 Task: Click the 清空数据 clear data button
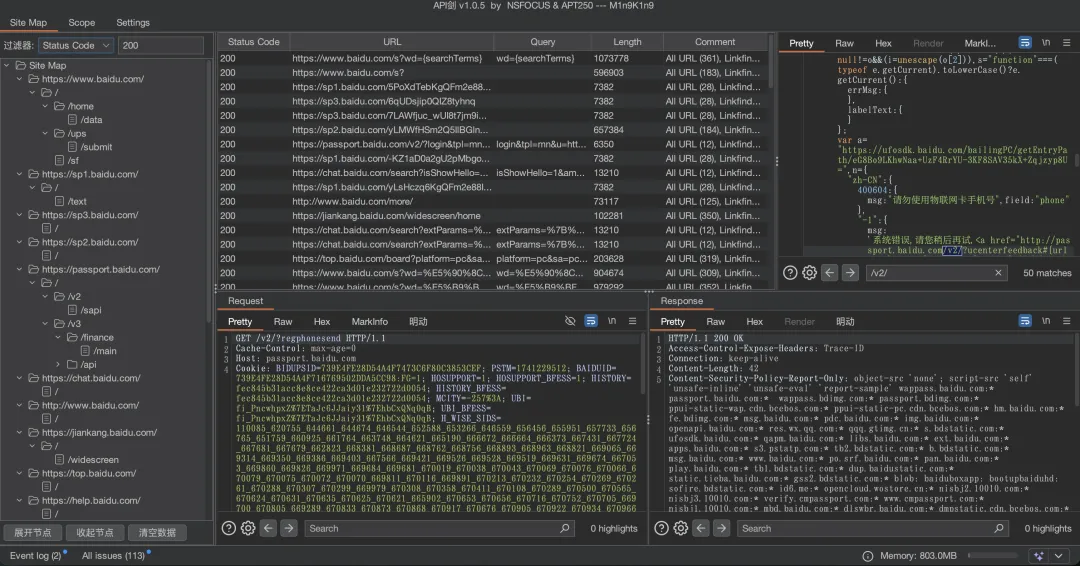point(157,532)
